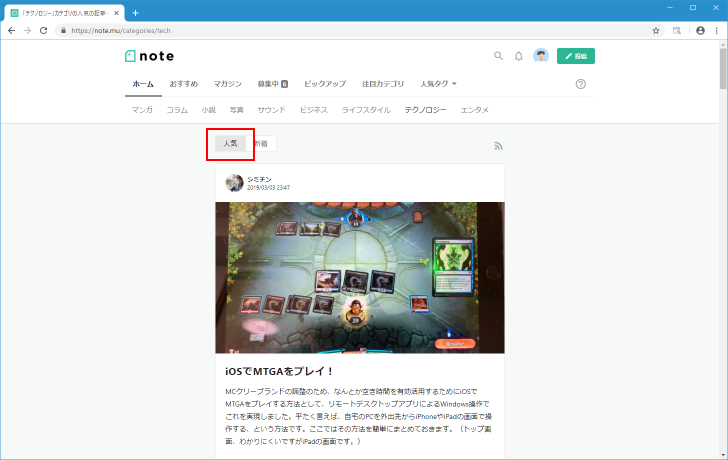
Task: Open the テクノロジー category
Action: click(425, 110)
